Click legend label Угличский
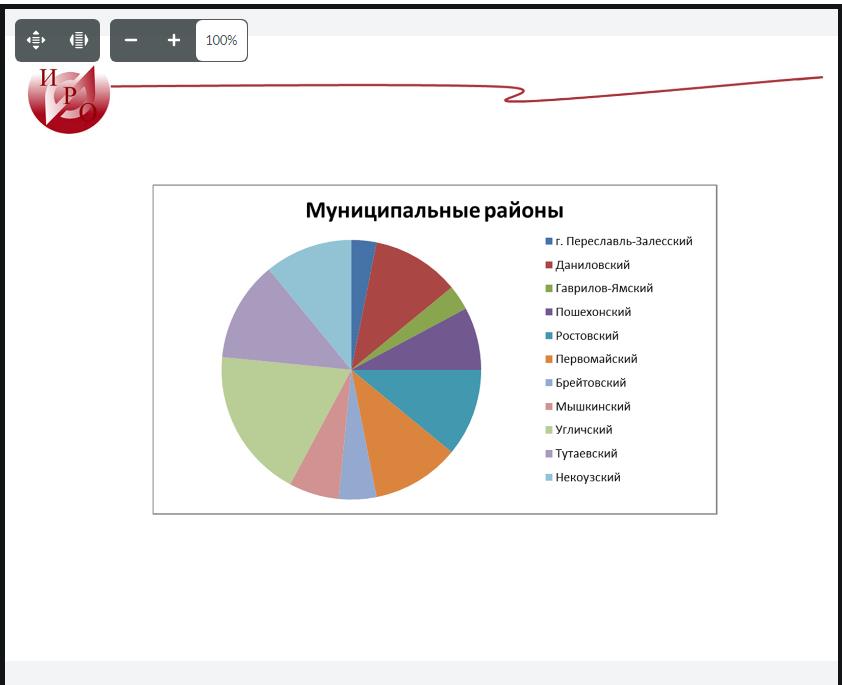 (x=584, y=429)
